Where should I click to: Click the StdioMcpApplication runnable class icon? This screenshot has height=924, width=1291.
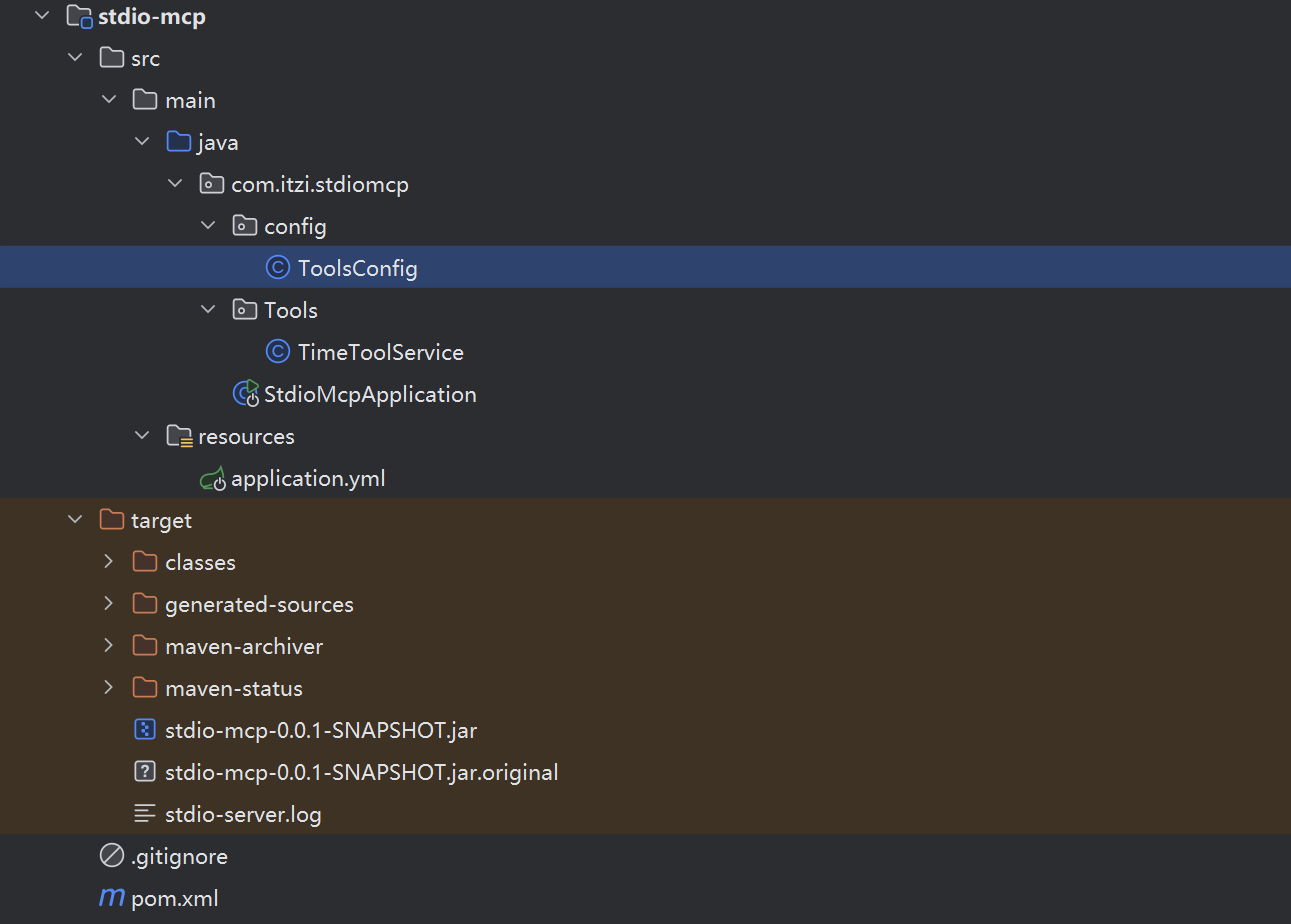coord(246,394)
